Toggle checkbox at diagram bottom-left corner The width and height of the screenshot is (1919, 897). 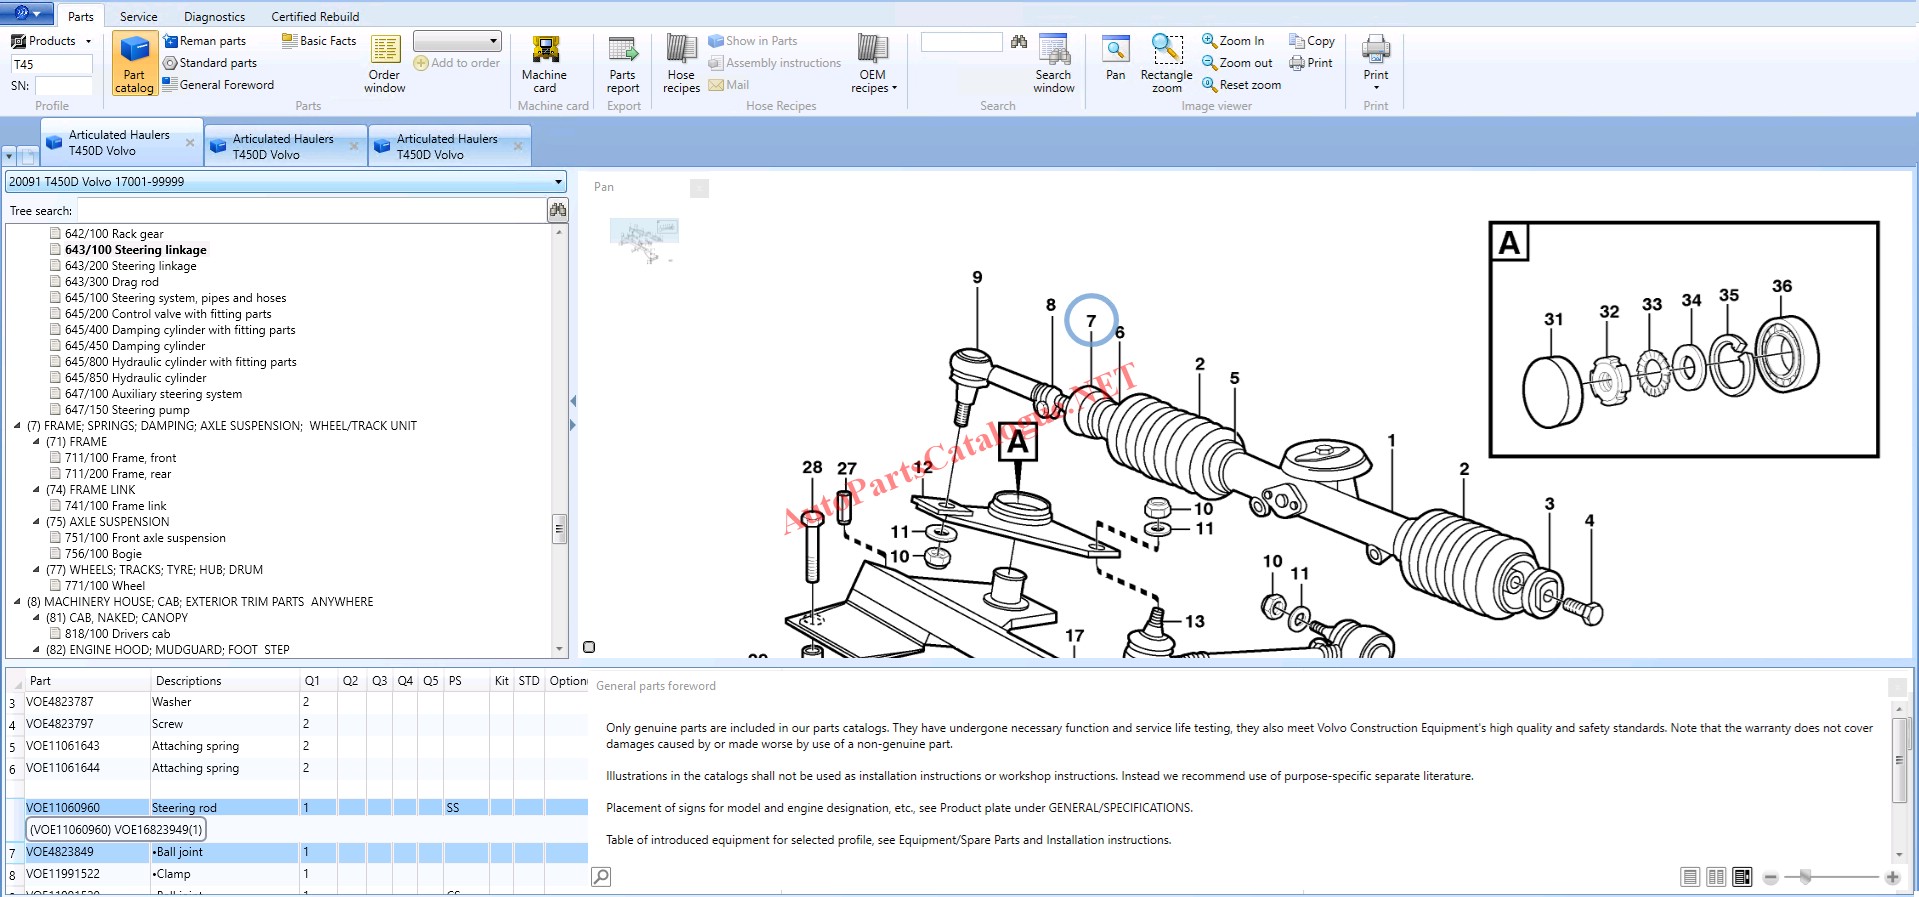coord(589,647)
